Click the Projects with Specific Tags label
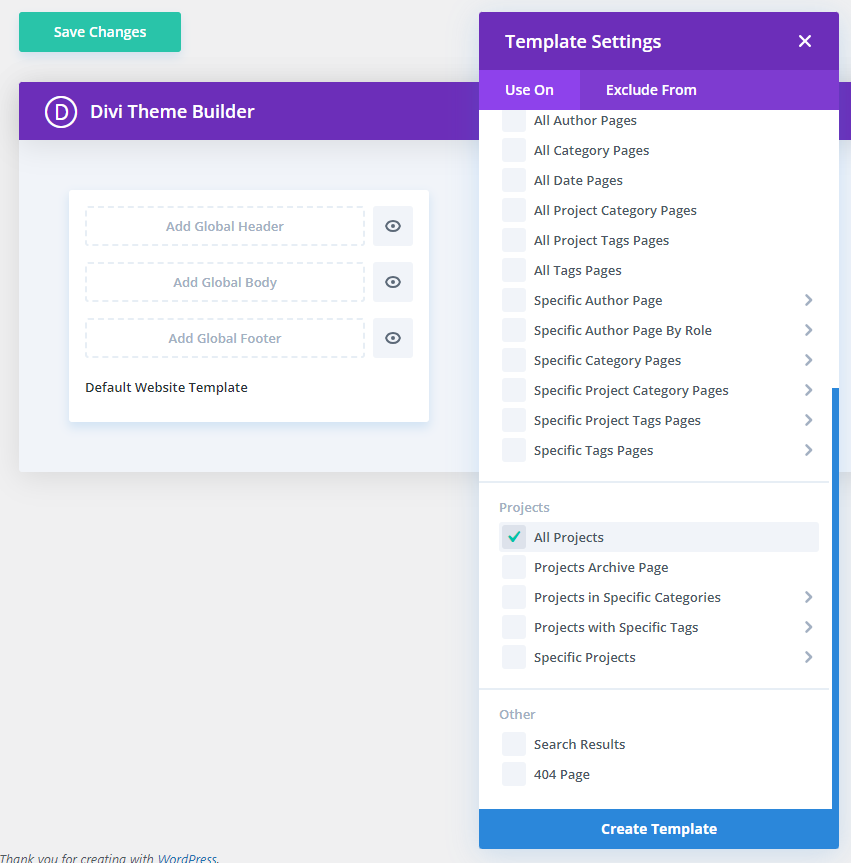 [616, 627]
